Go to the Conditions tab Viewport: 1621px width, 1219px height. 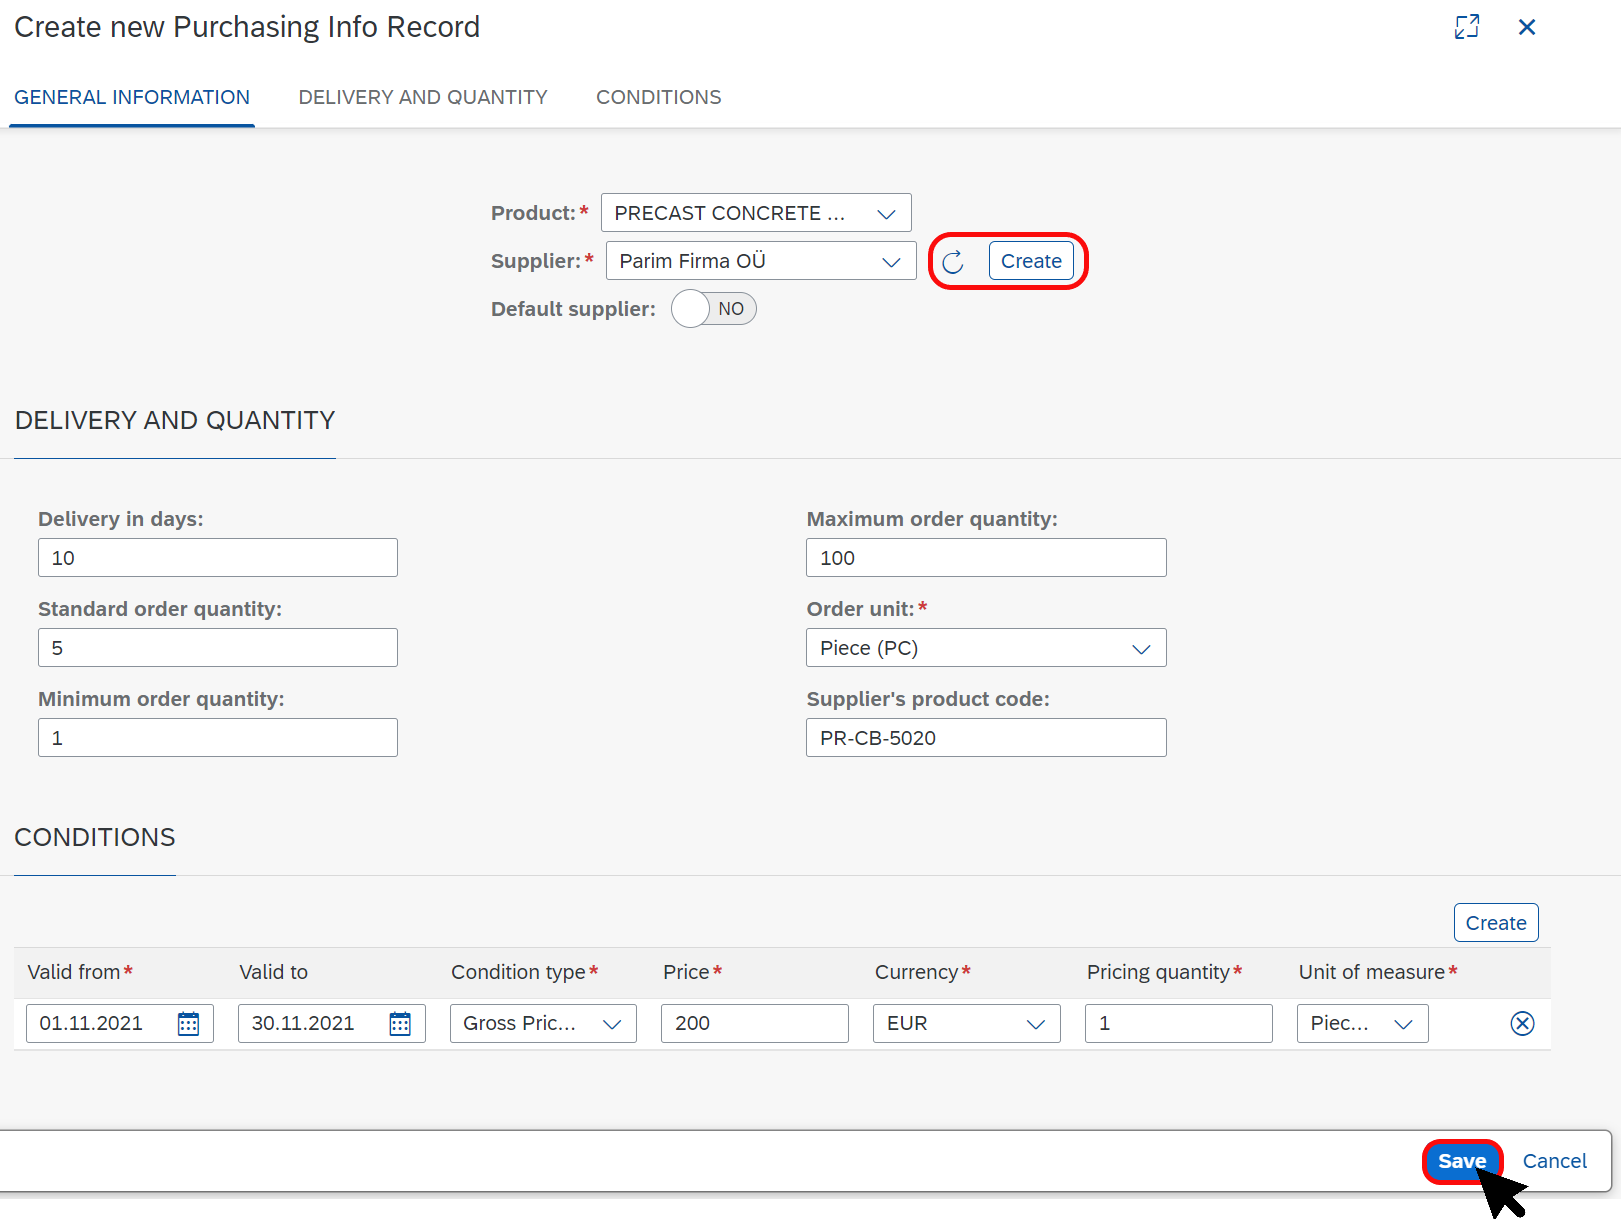click(x=658, y=97)
